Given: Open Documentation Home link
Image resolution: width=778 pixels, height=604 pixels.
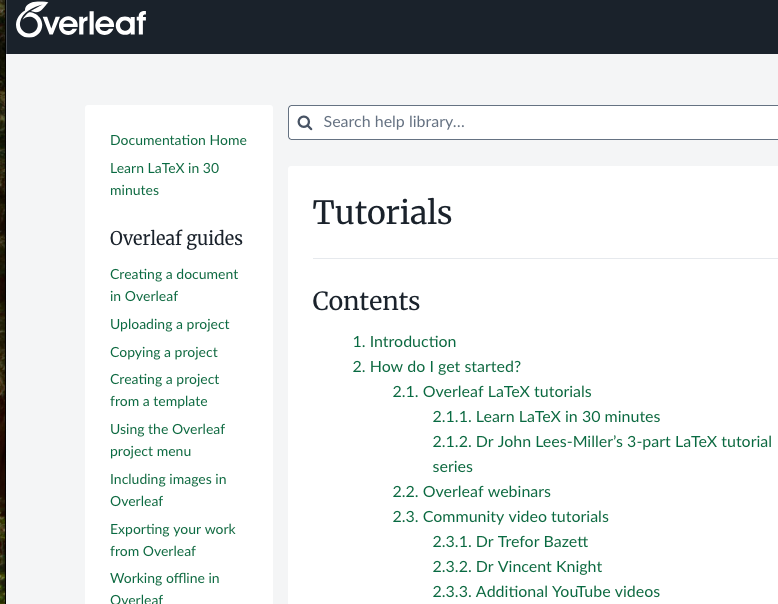Looking at the screenshot, I should click(178, 140).
